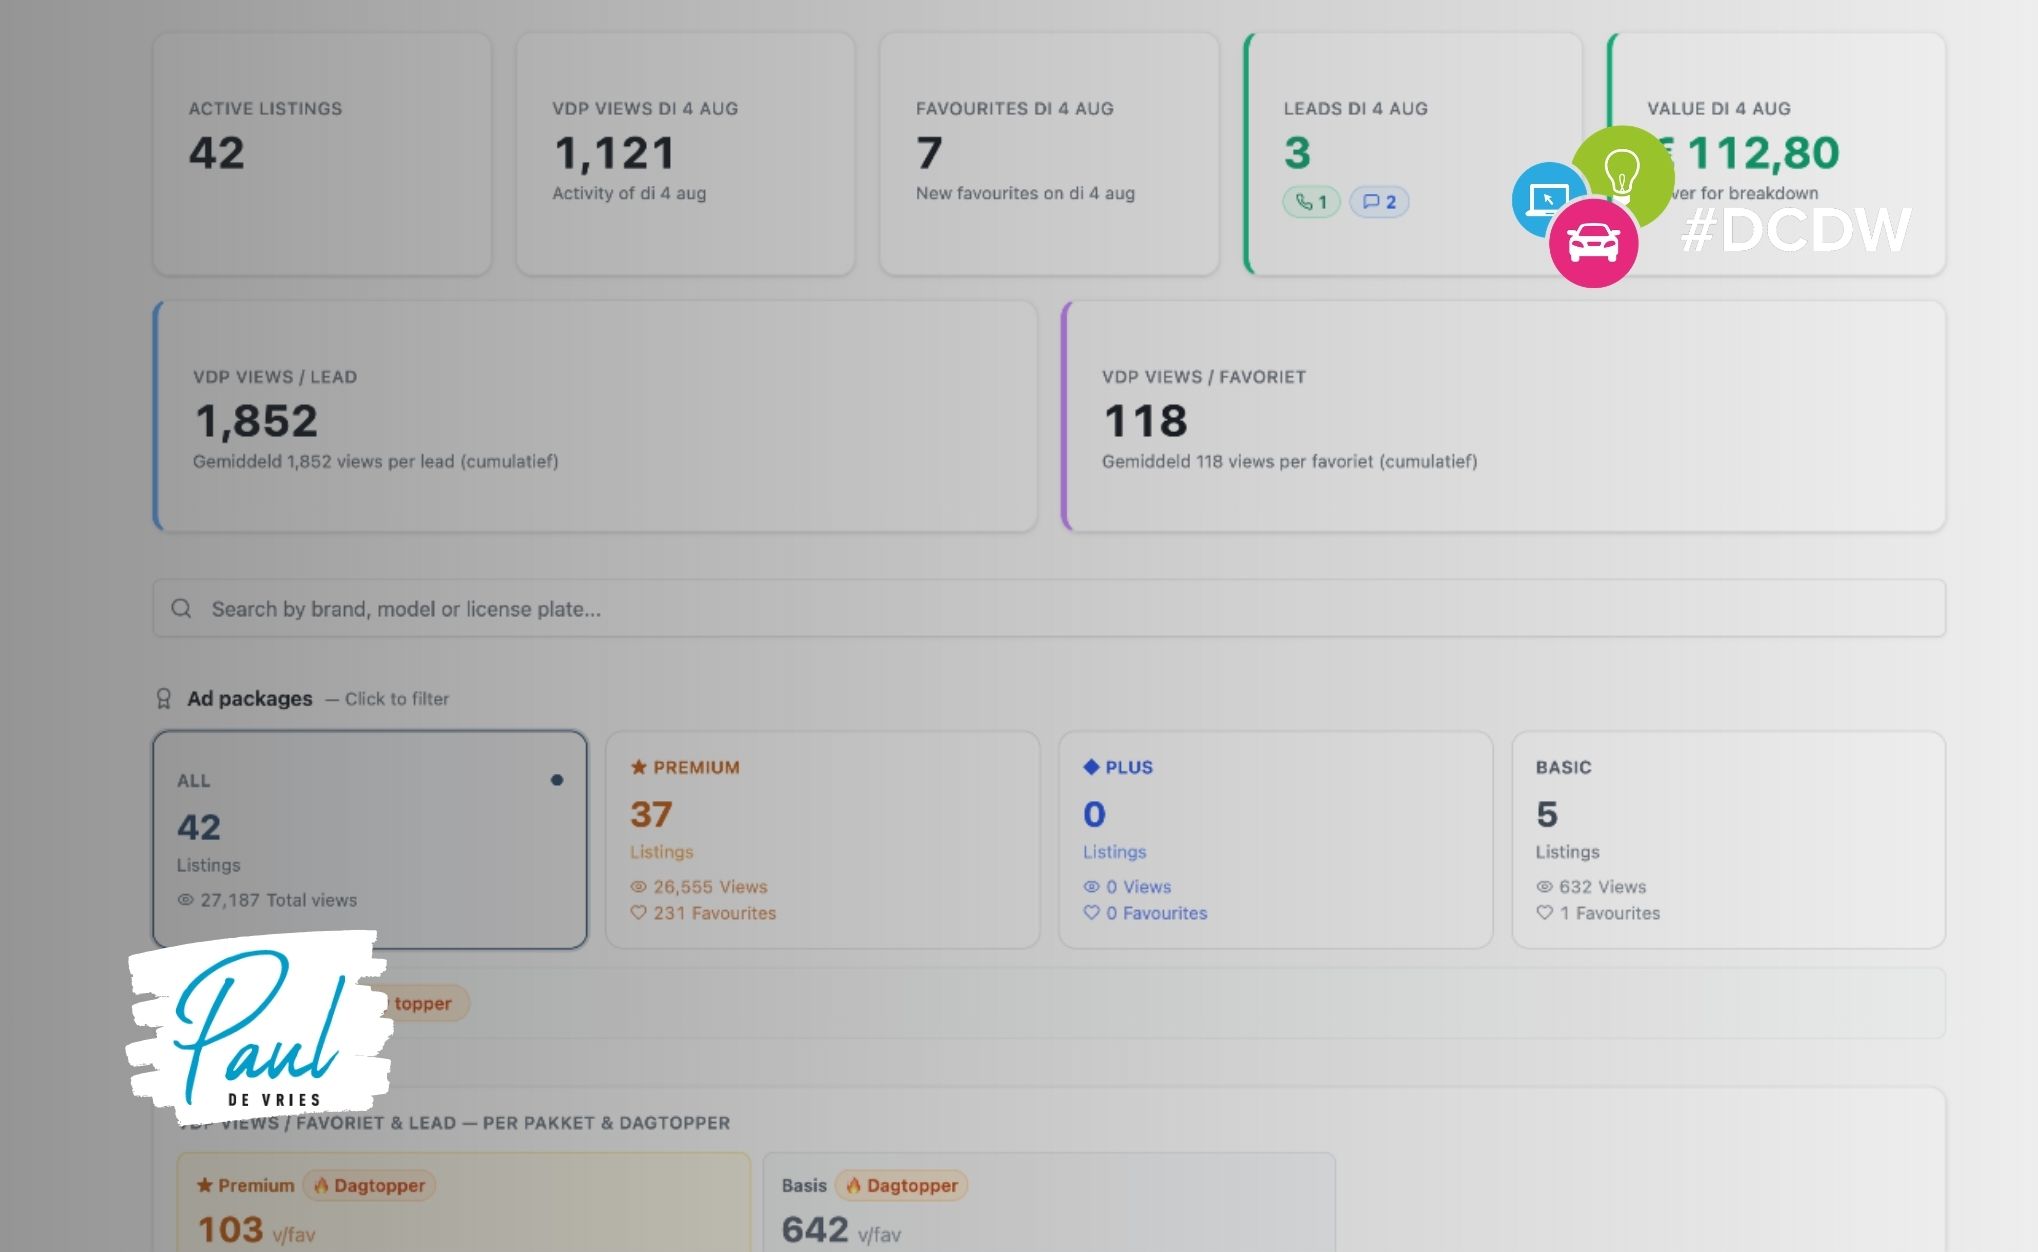The image size is (2038, 1252).
Task: Click the Premium Dagtopper 103 v/fav card
Action: pos(464,1202)
